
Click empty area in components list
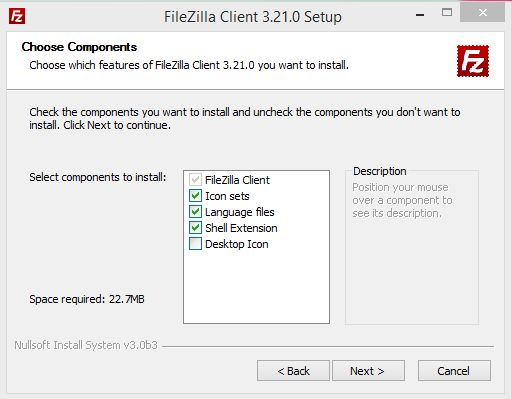[x=256, y=287]
